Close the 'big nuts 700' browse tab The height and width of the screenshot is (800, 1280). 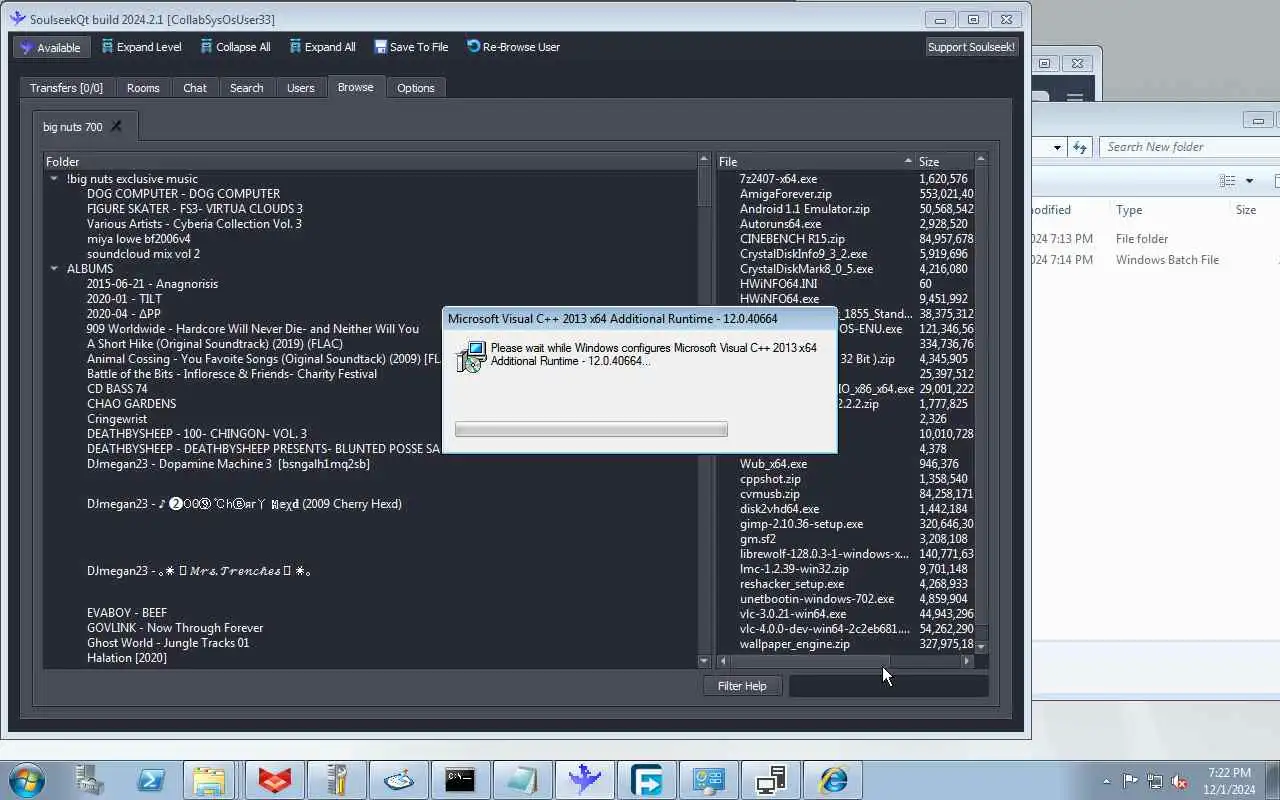116,126
